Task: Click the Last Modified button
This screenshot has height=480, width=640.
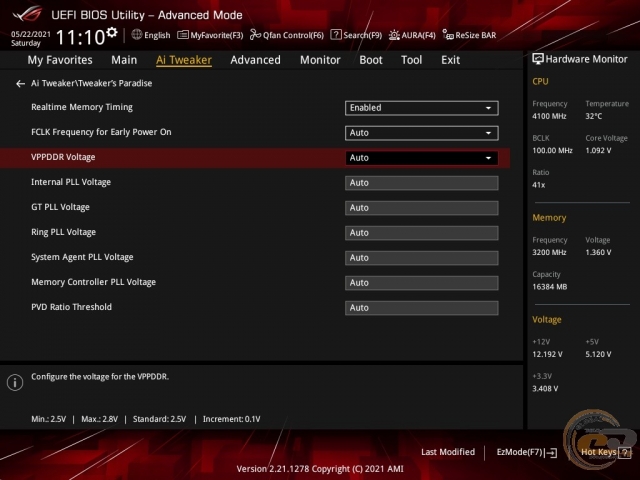Action: (x=448, y=452)
